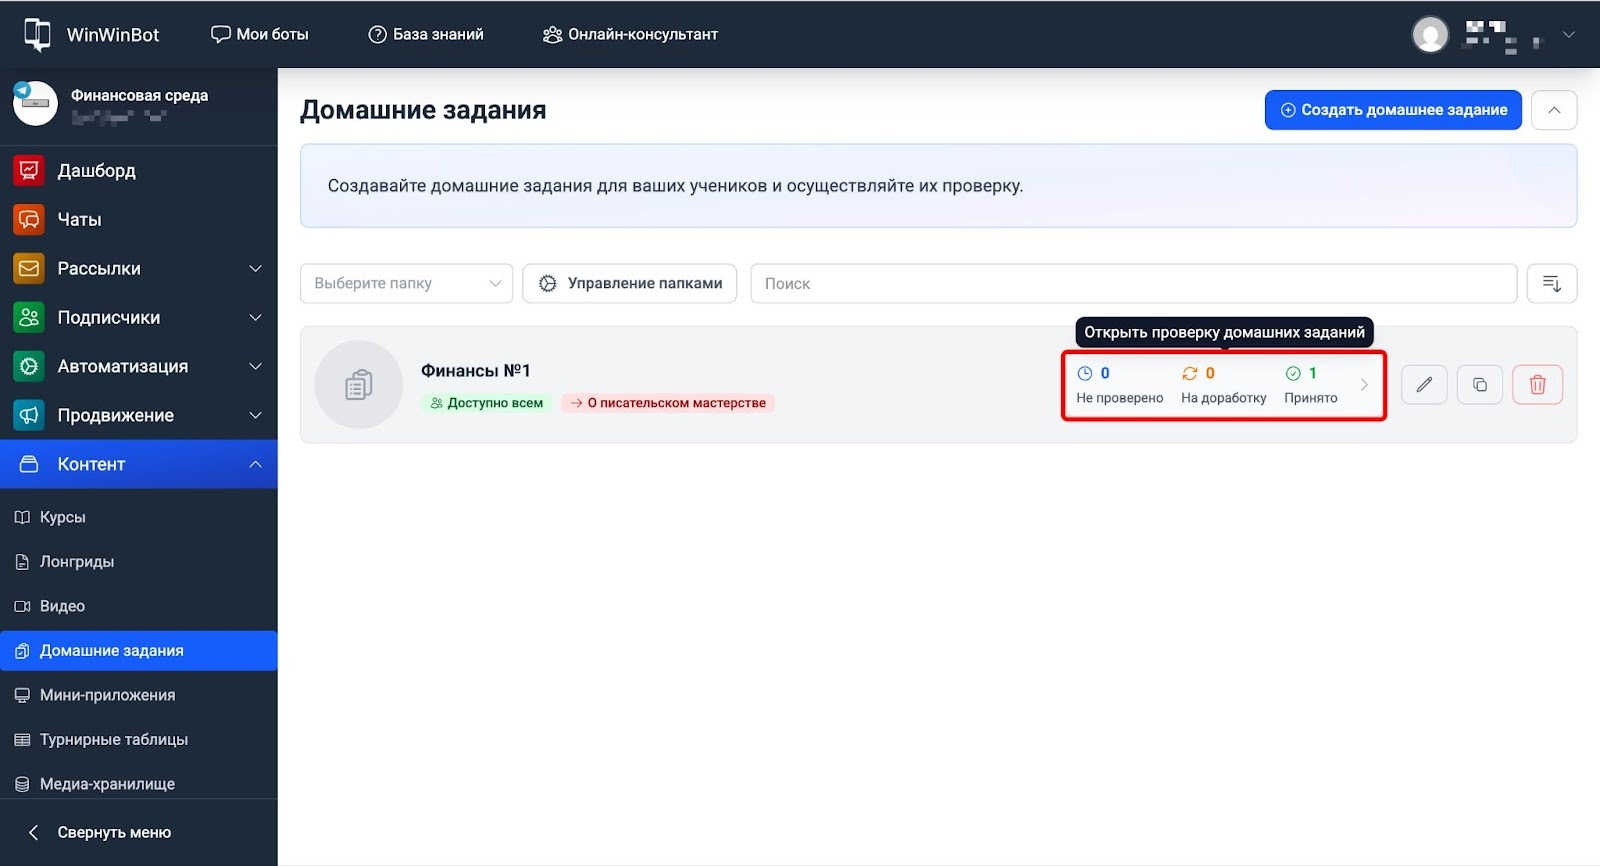Viewport: 1600px width, 866px height.
Task: Click the user avatar in the top bar
Action: tap(1430, 35)
